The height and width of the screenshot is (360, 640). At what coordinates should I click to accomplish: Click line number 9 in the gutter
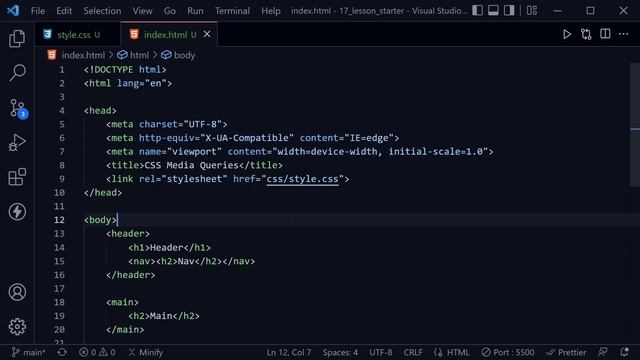click(62, 179)
